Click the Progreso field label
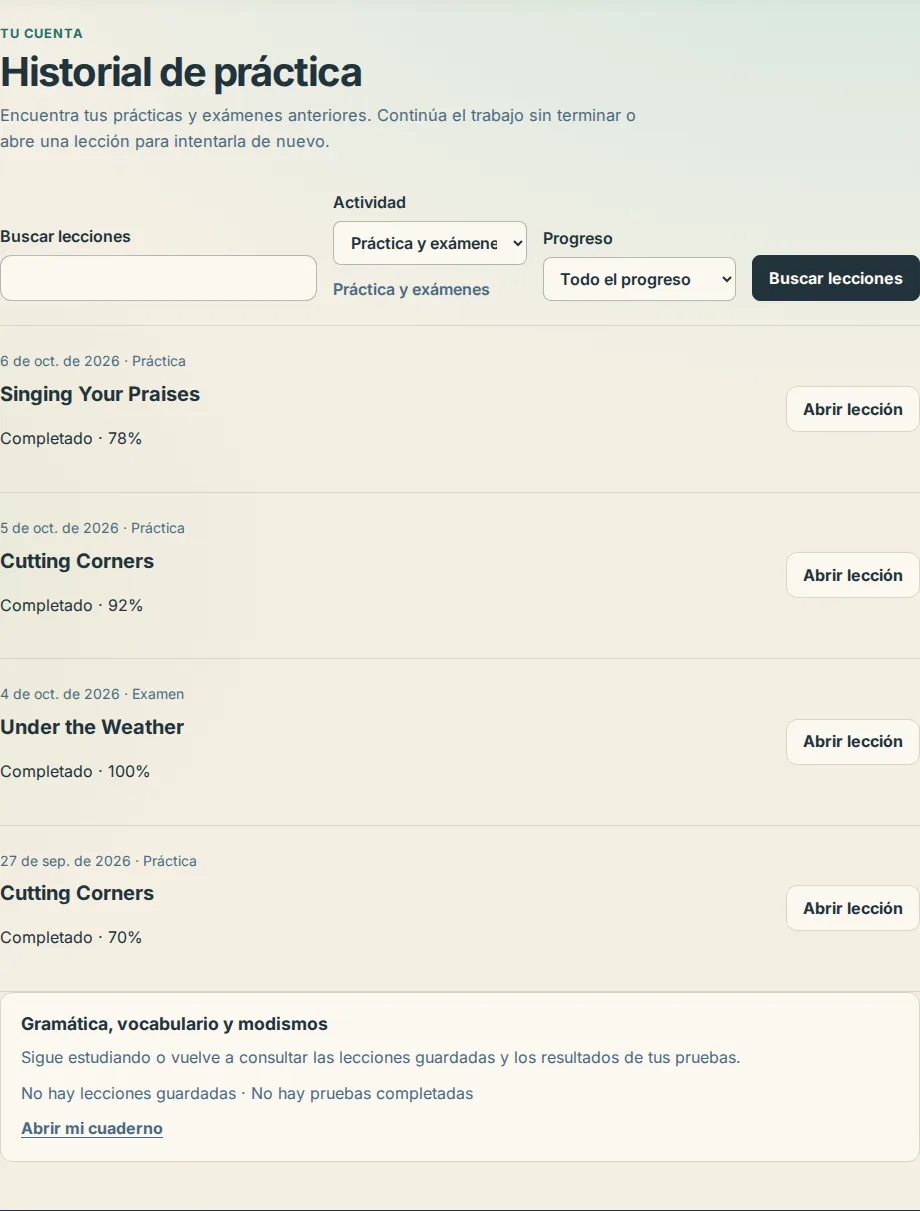 [578, 238]
